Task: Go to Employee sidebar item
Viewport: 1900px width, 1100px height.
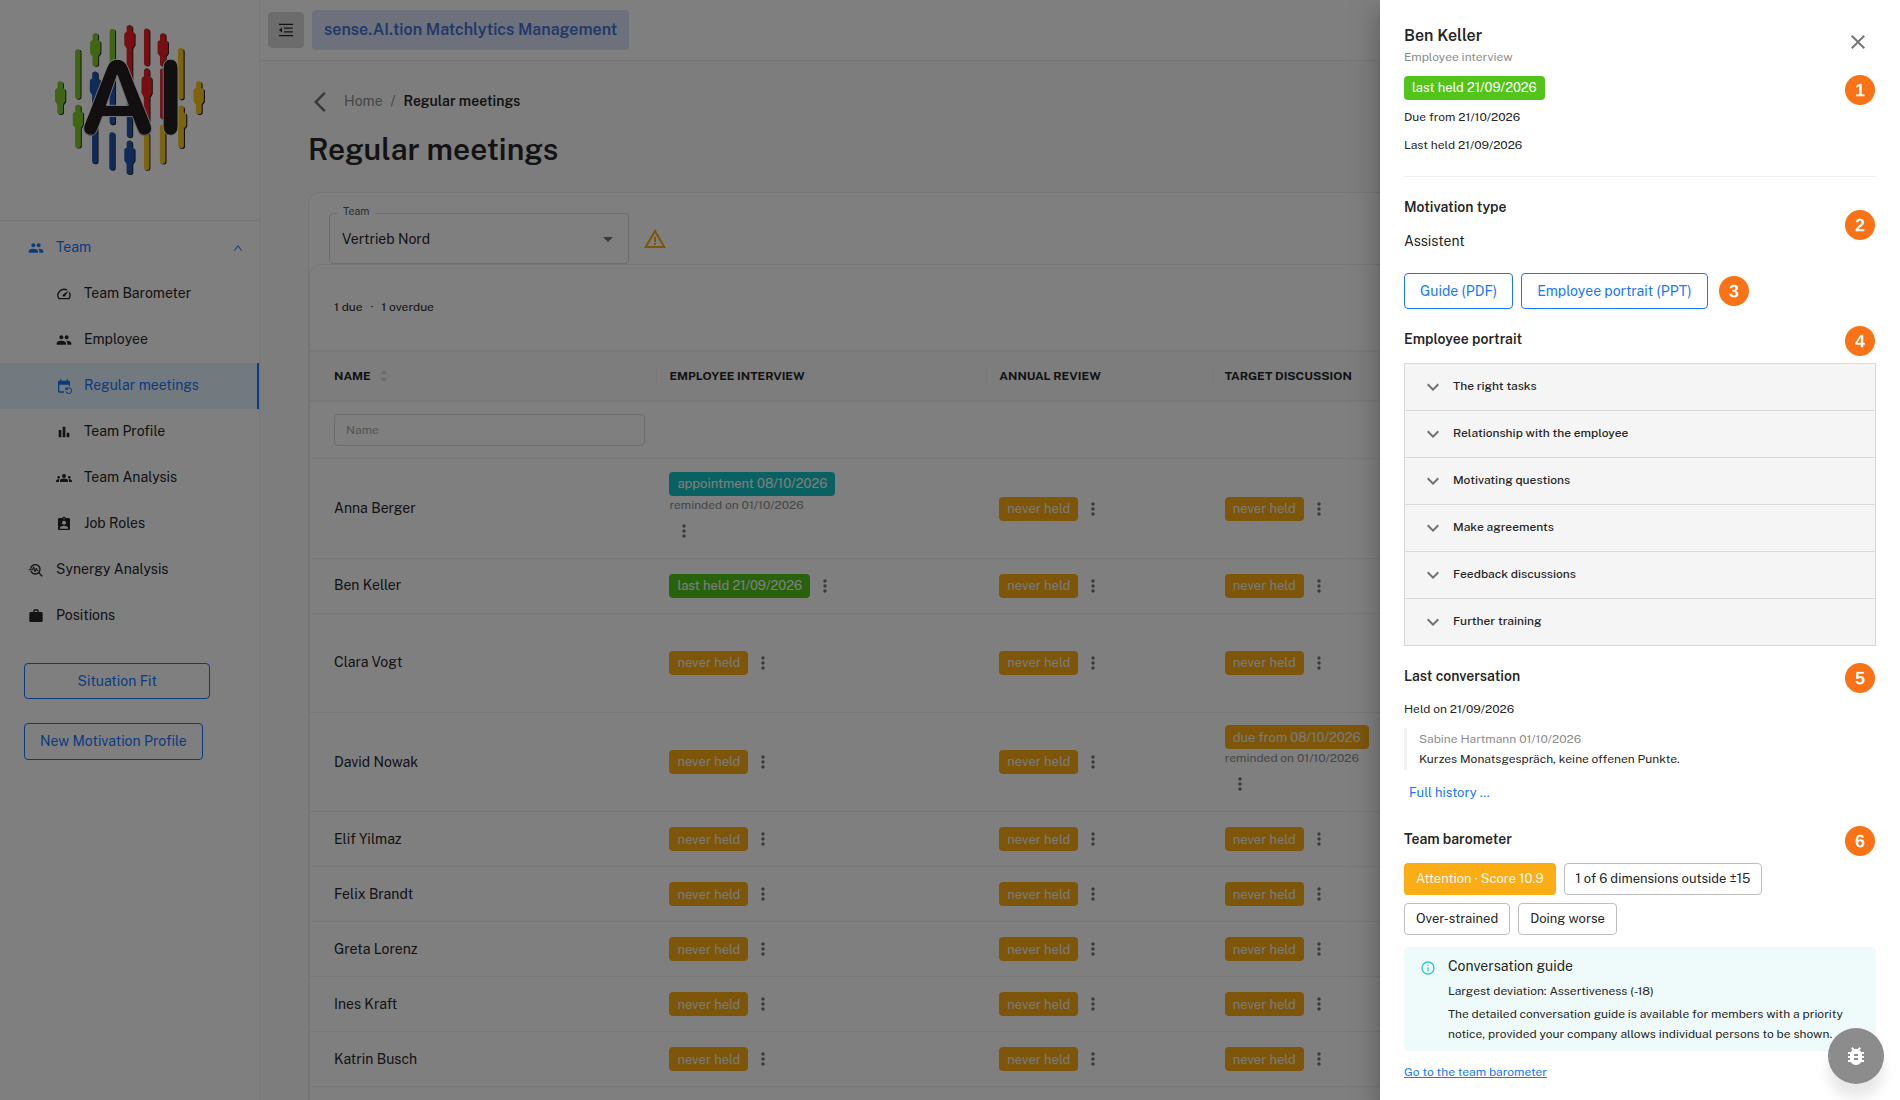Action: (130, 339)
